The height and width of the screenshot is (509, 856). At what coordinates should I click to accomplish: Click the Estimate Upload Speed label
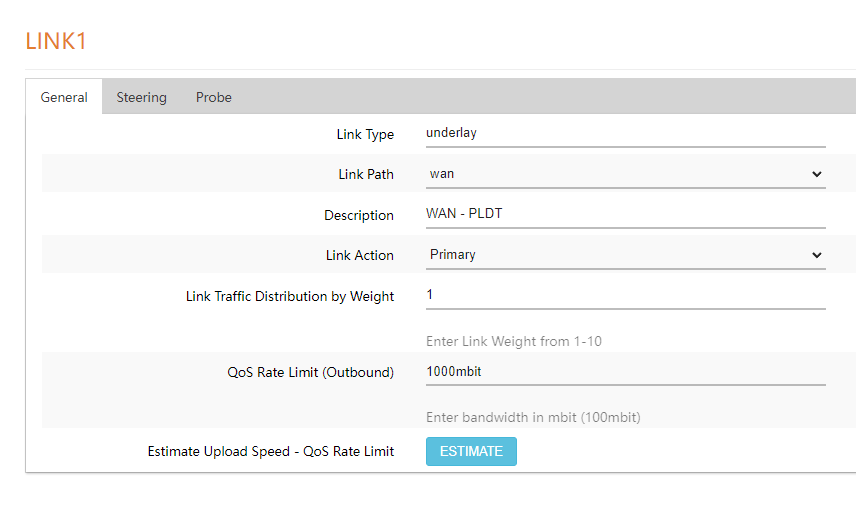[x=270, y=451]
